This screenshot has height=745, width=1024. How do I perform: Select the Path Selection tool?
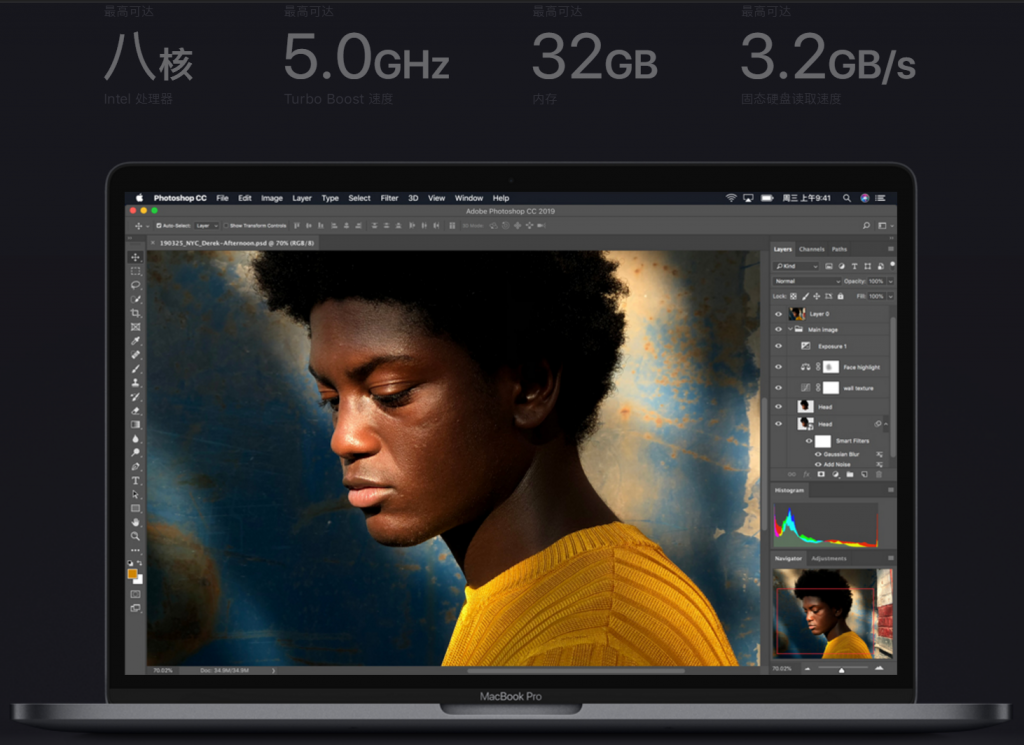[135, 494]
